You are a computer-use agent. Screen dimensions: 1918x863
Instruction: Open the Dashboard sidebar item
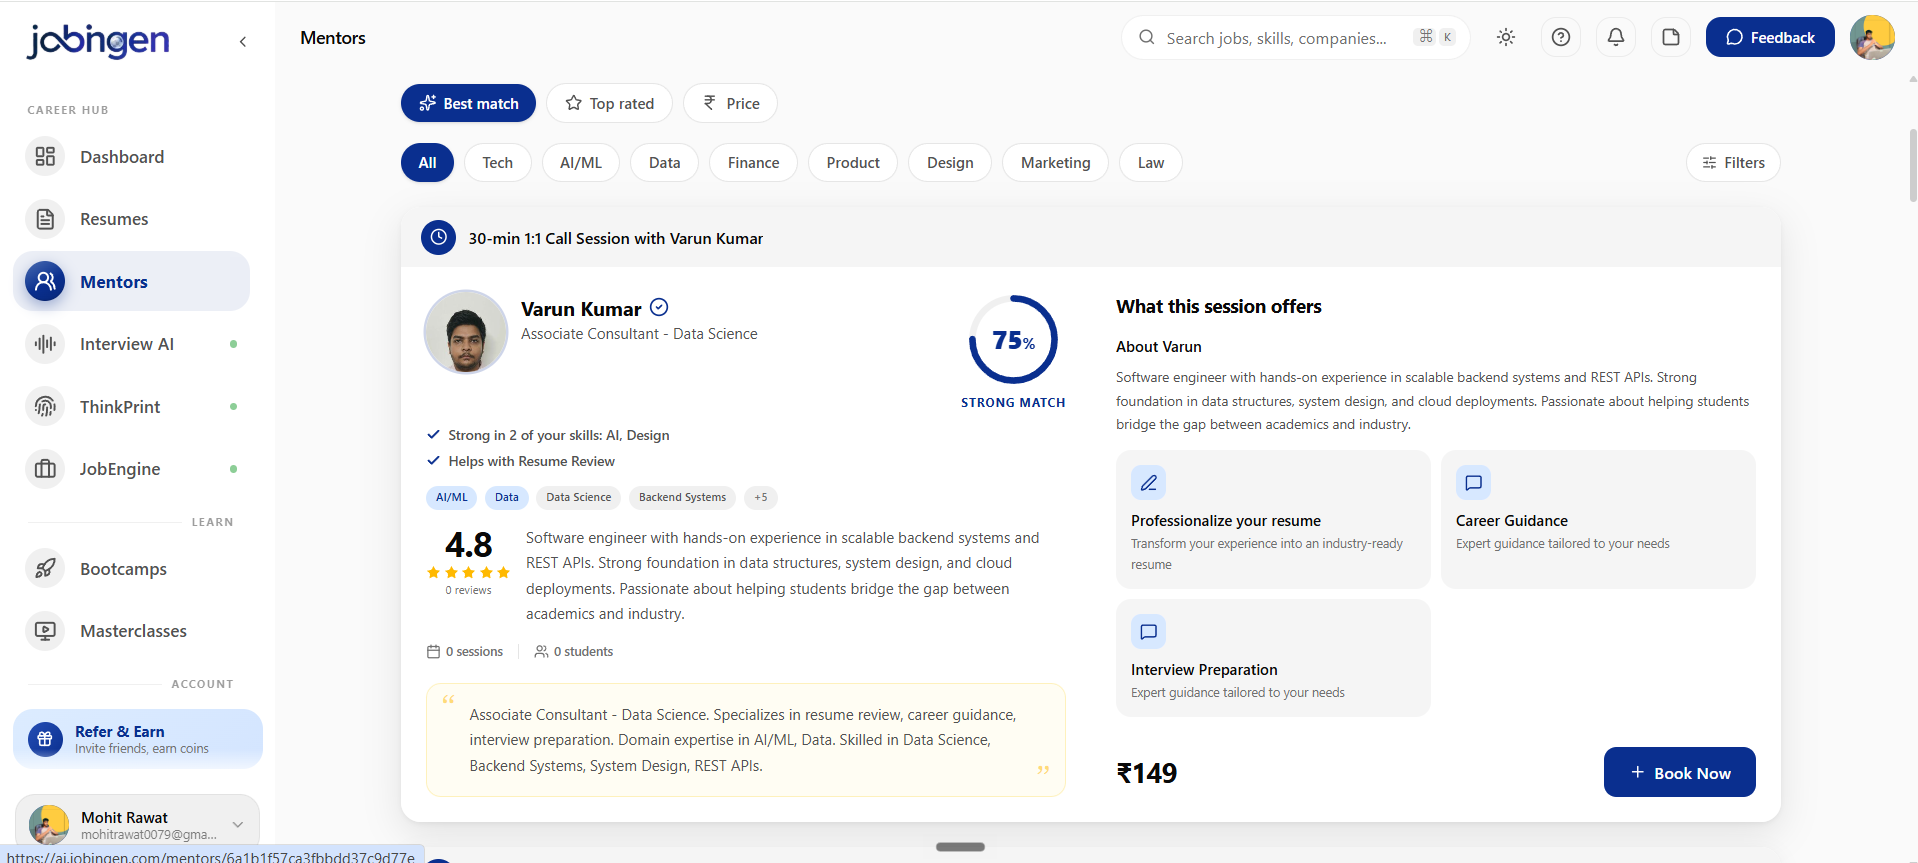(131, 156)
